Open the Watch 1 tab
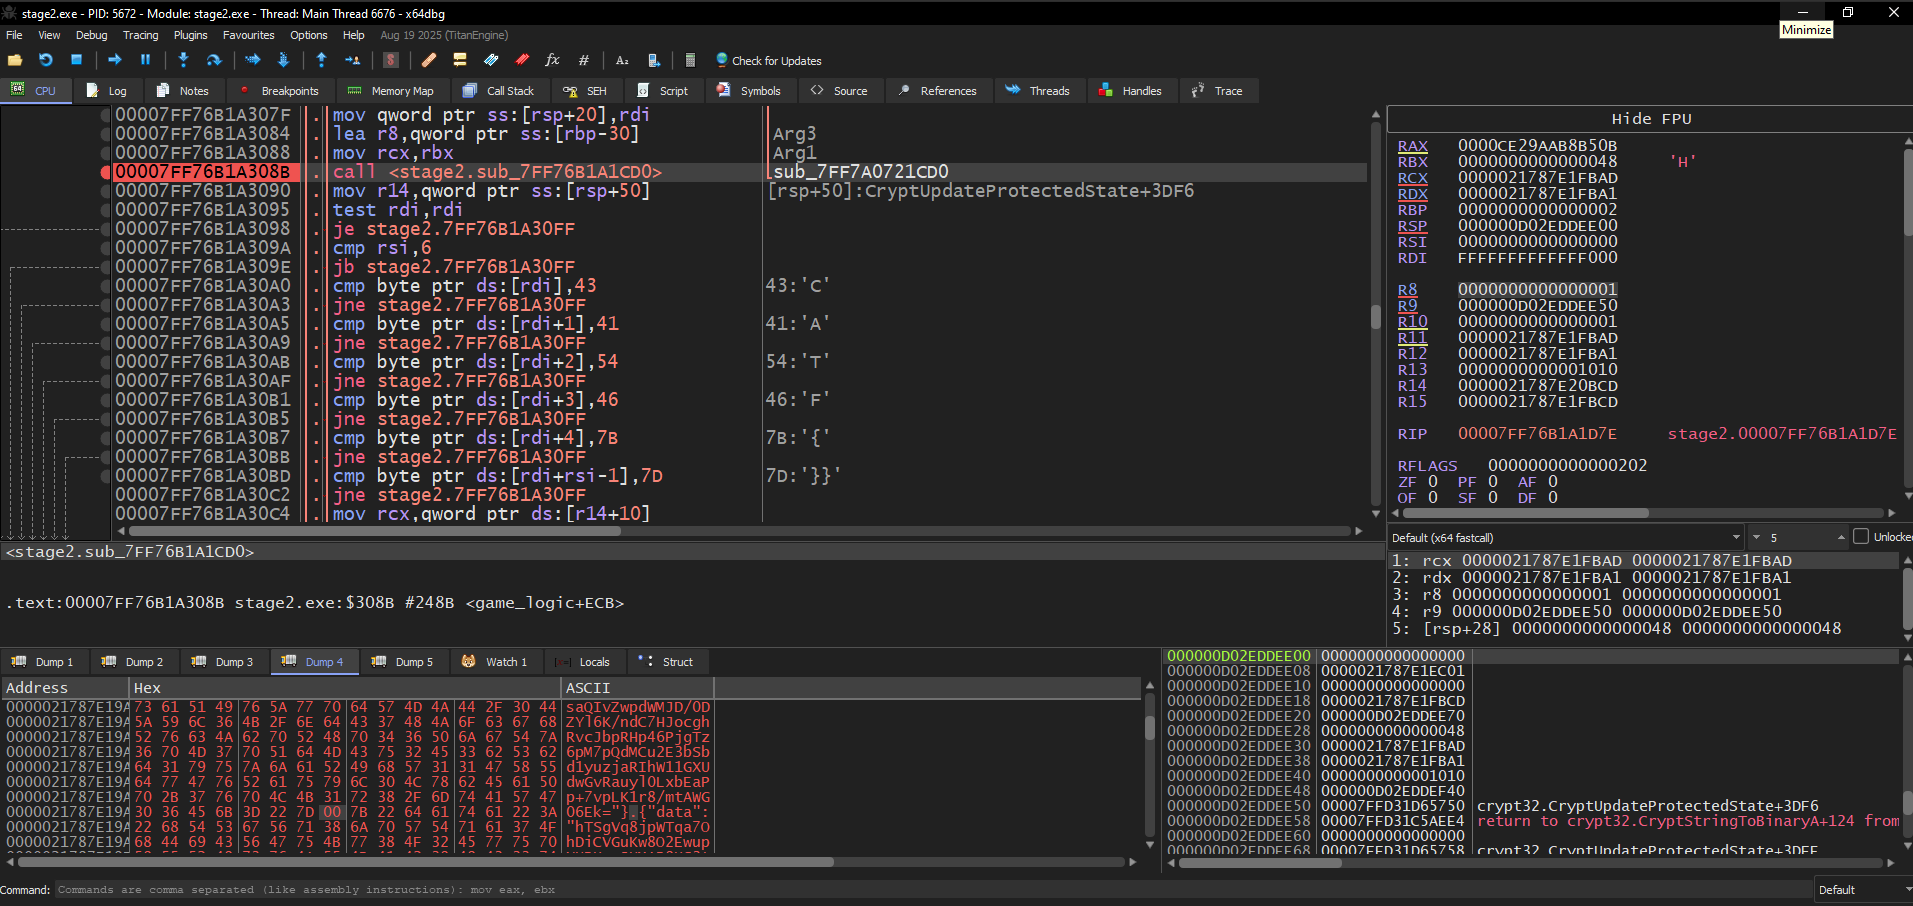 [x=494, y=662]
